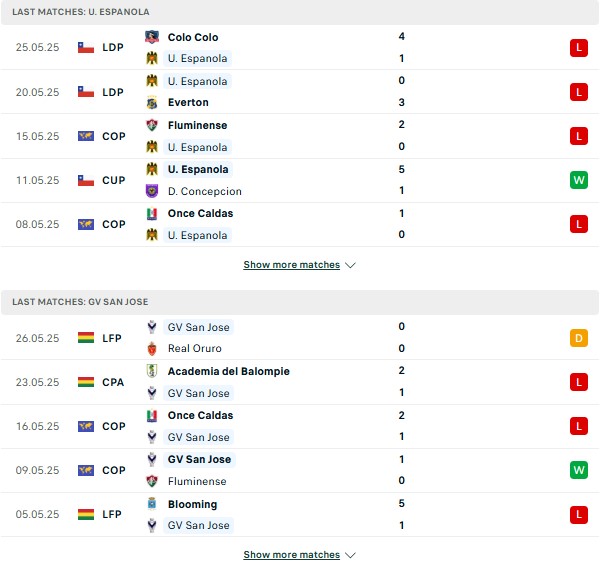Click COP competition flag on 16.05.25 row
The width and height of the screenshot is (601, 576).
click(86, 426)
